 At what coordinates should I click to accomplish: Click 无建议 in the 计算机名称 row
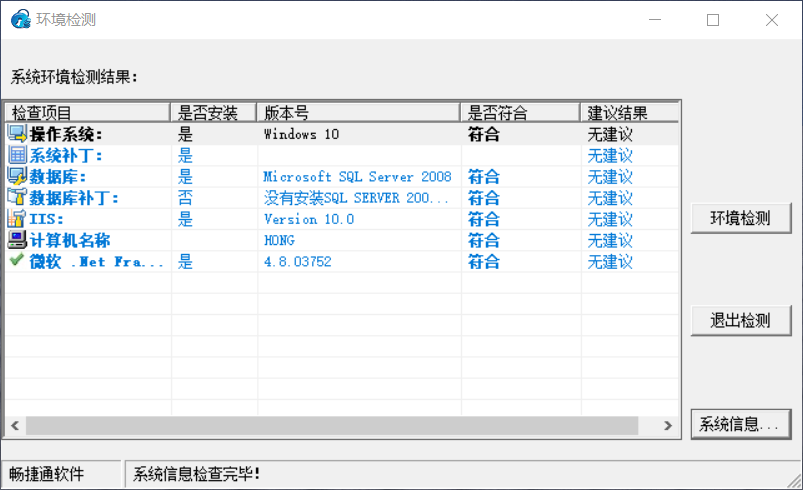click(610, 241)
